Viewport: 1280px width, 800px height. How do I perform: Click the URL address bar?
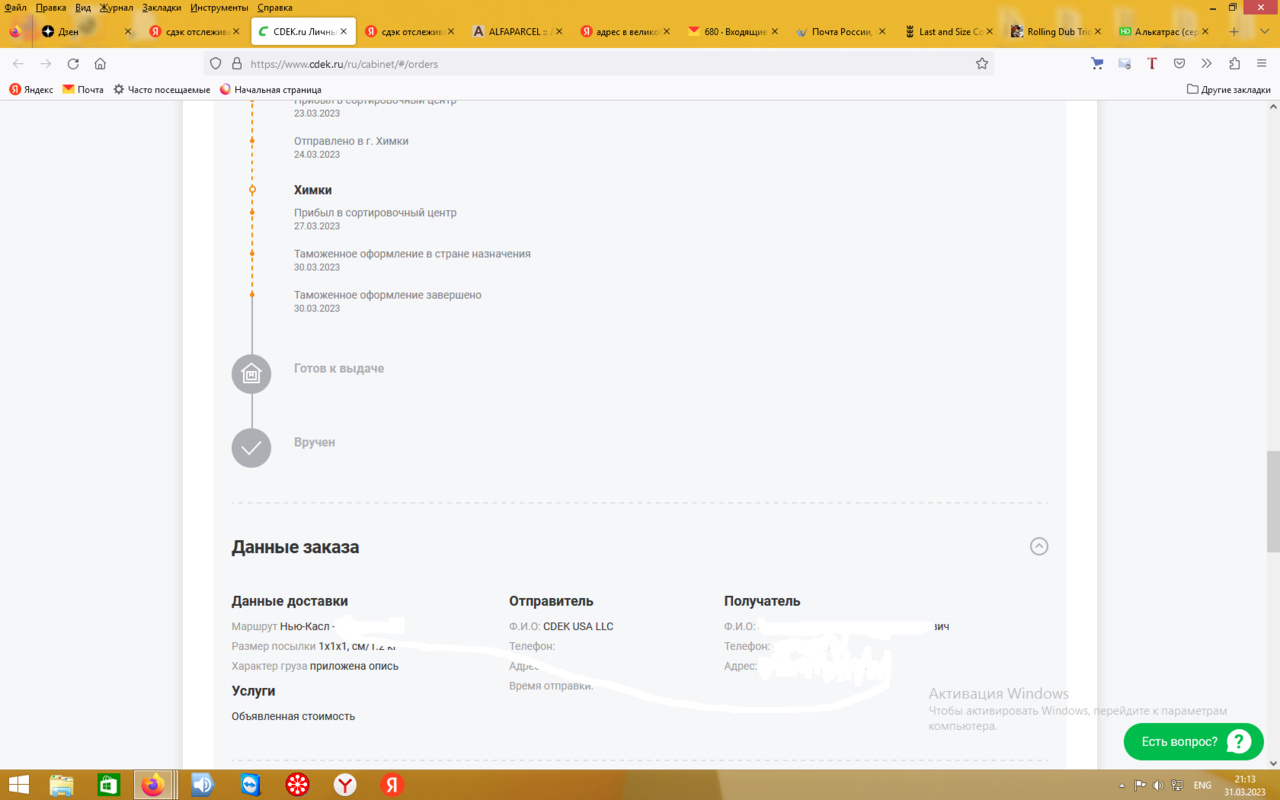click(600, 64)
